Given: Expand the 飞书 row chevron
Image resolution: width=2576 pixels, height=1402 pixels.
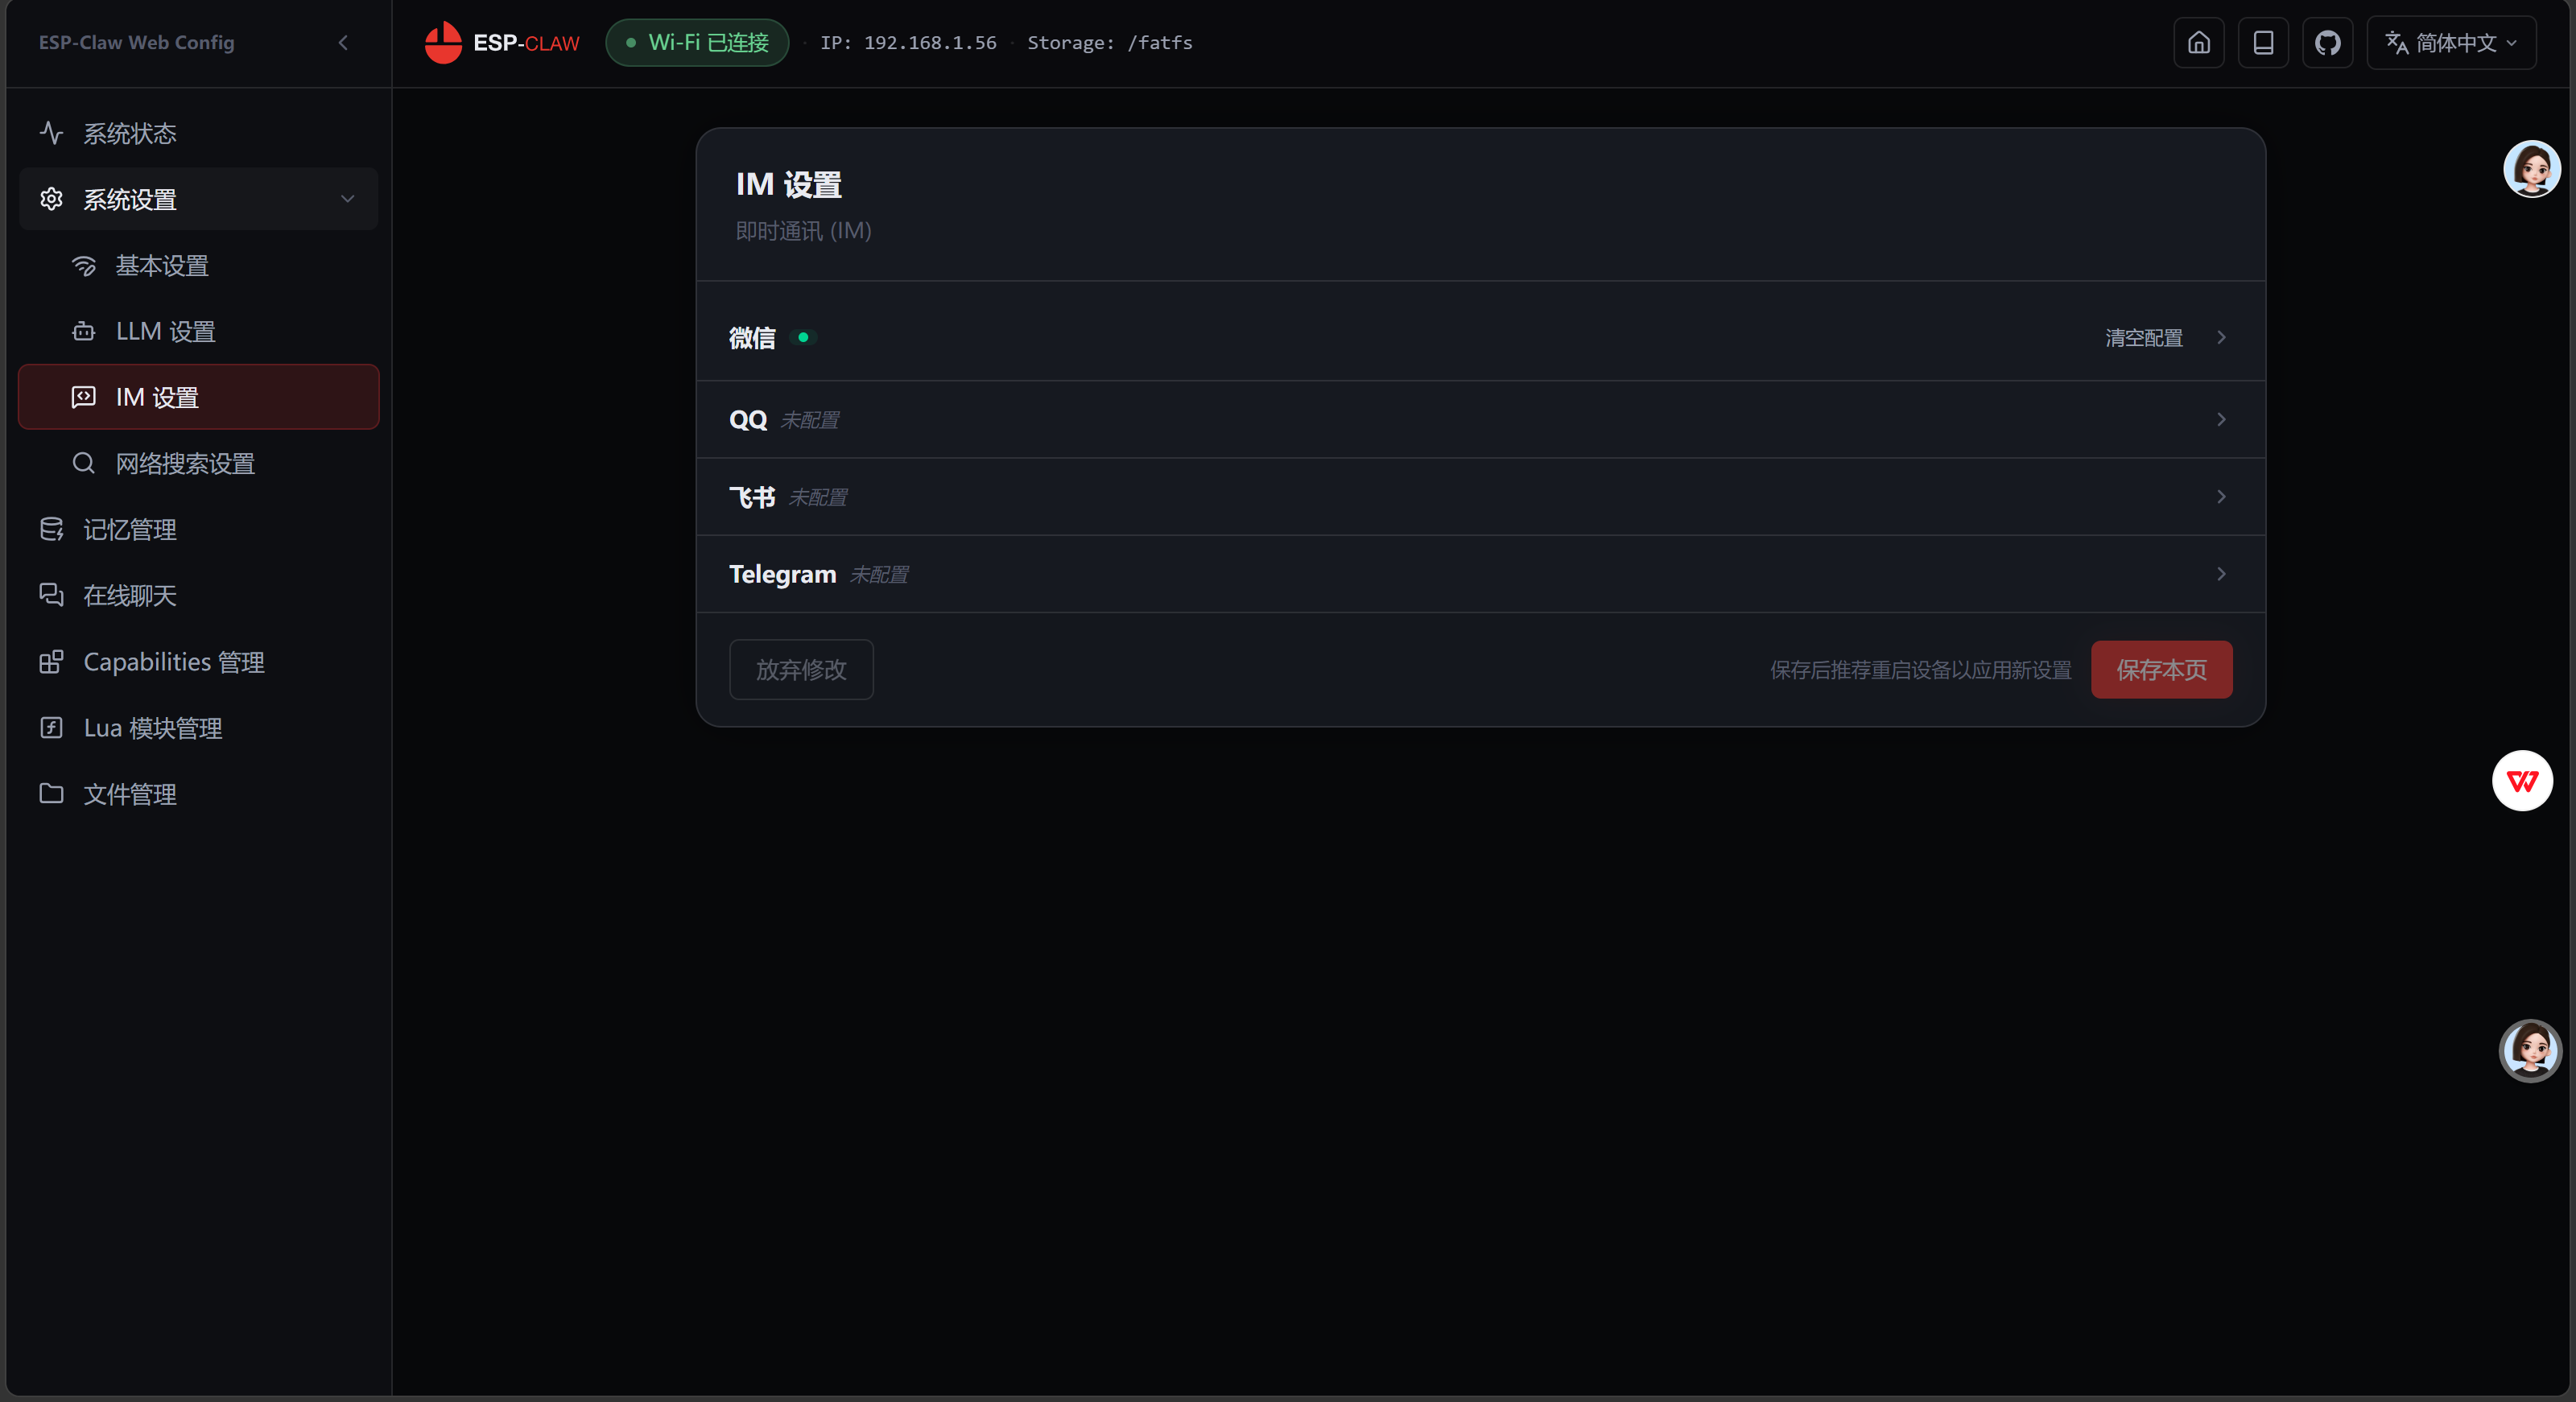Looking at the screenshot, I should pos(2221,497).
